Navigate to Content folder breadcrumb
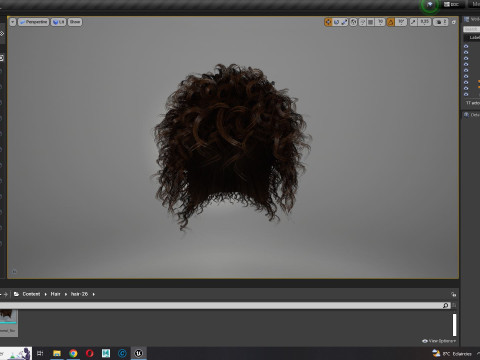Screen dimensions: 480x360 pyautogui.click(x=31, y=294)
